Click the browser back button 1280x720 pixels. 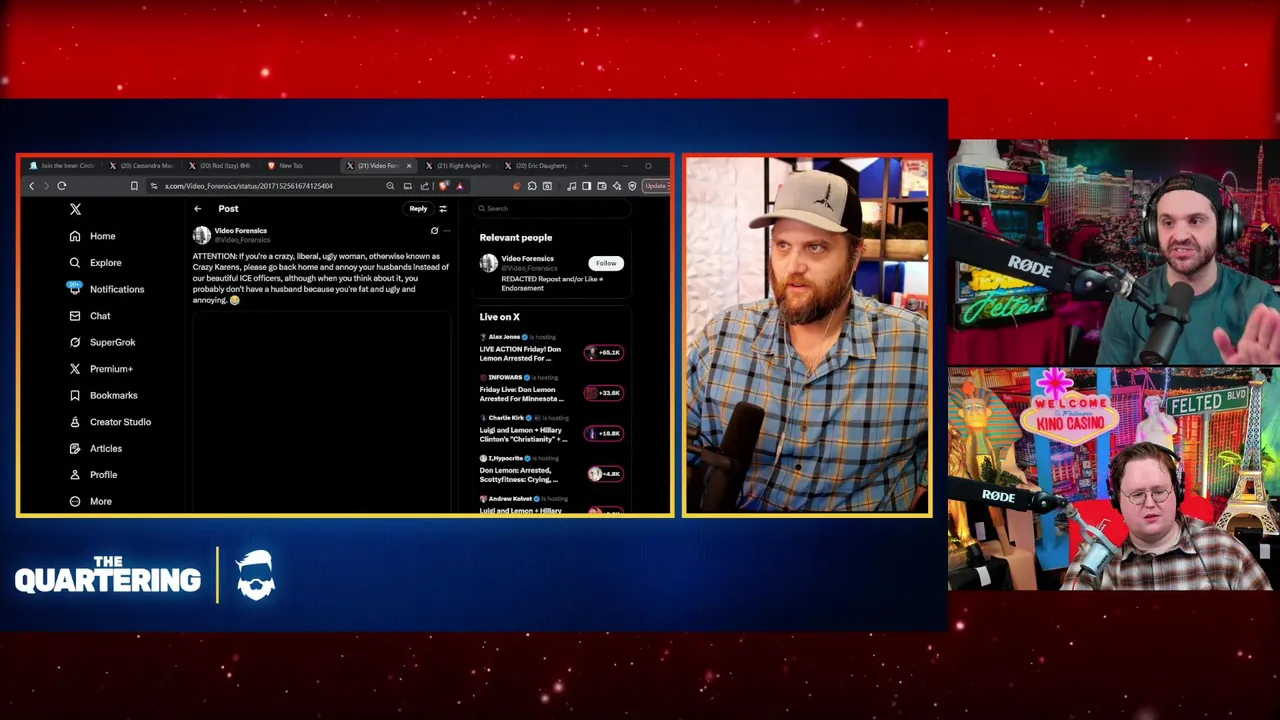point(32,186)
